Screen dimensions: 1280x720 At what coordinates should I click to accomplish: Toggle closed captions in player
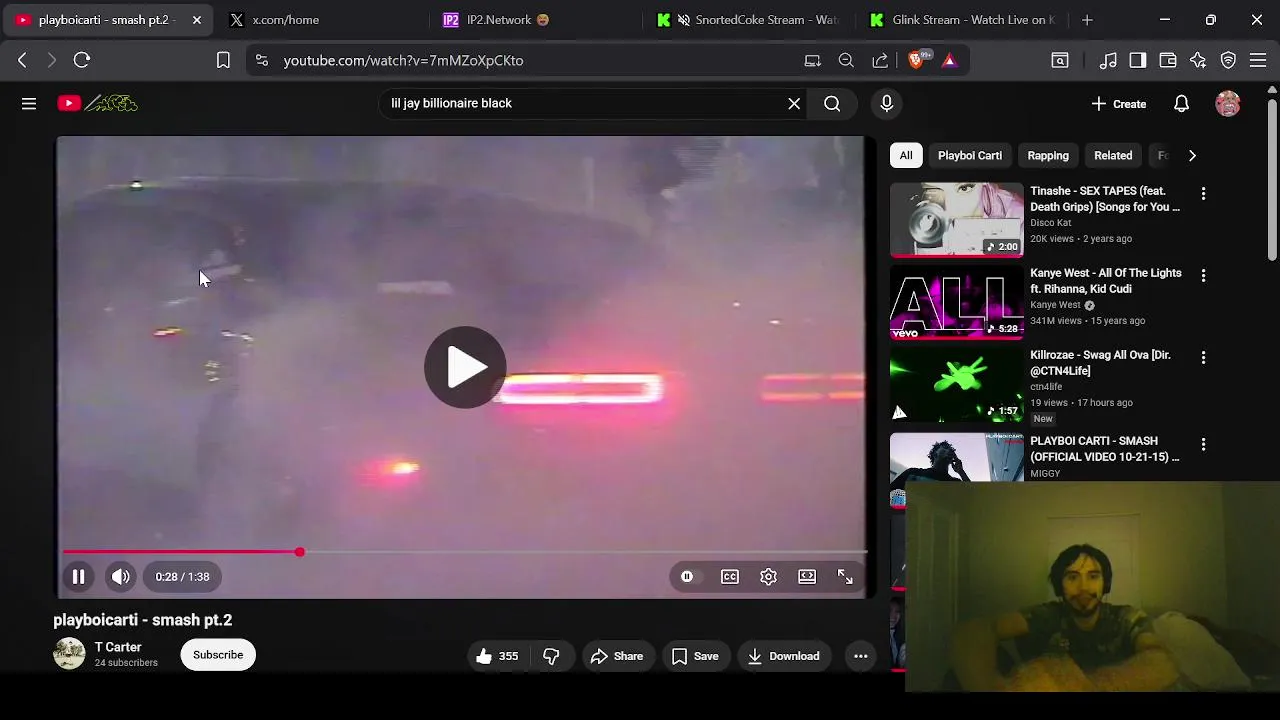(x=730, y=576)
